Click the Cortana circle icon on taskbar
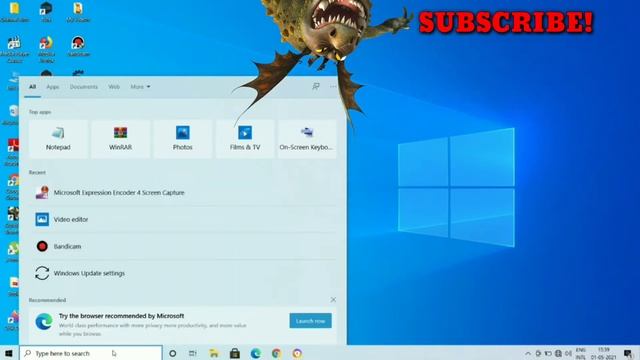The width and height of the screenshot is (640, 360). tap(173, 353)
